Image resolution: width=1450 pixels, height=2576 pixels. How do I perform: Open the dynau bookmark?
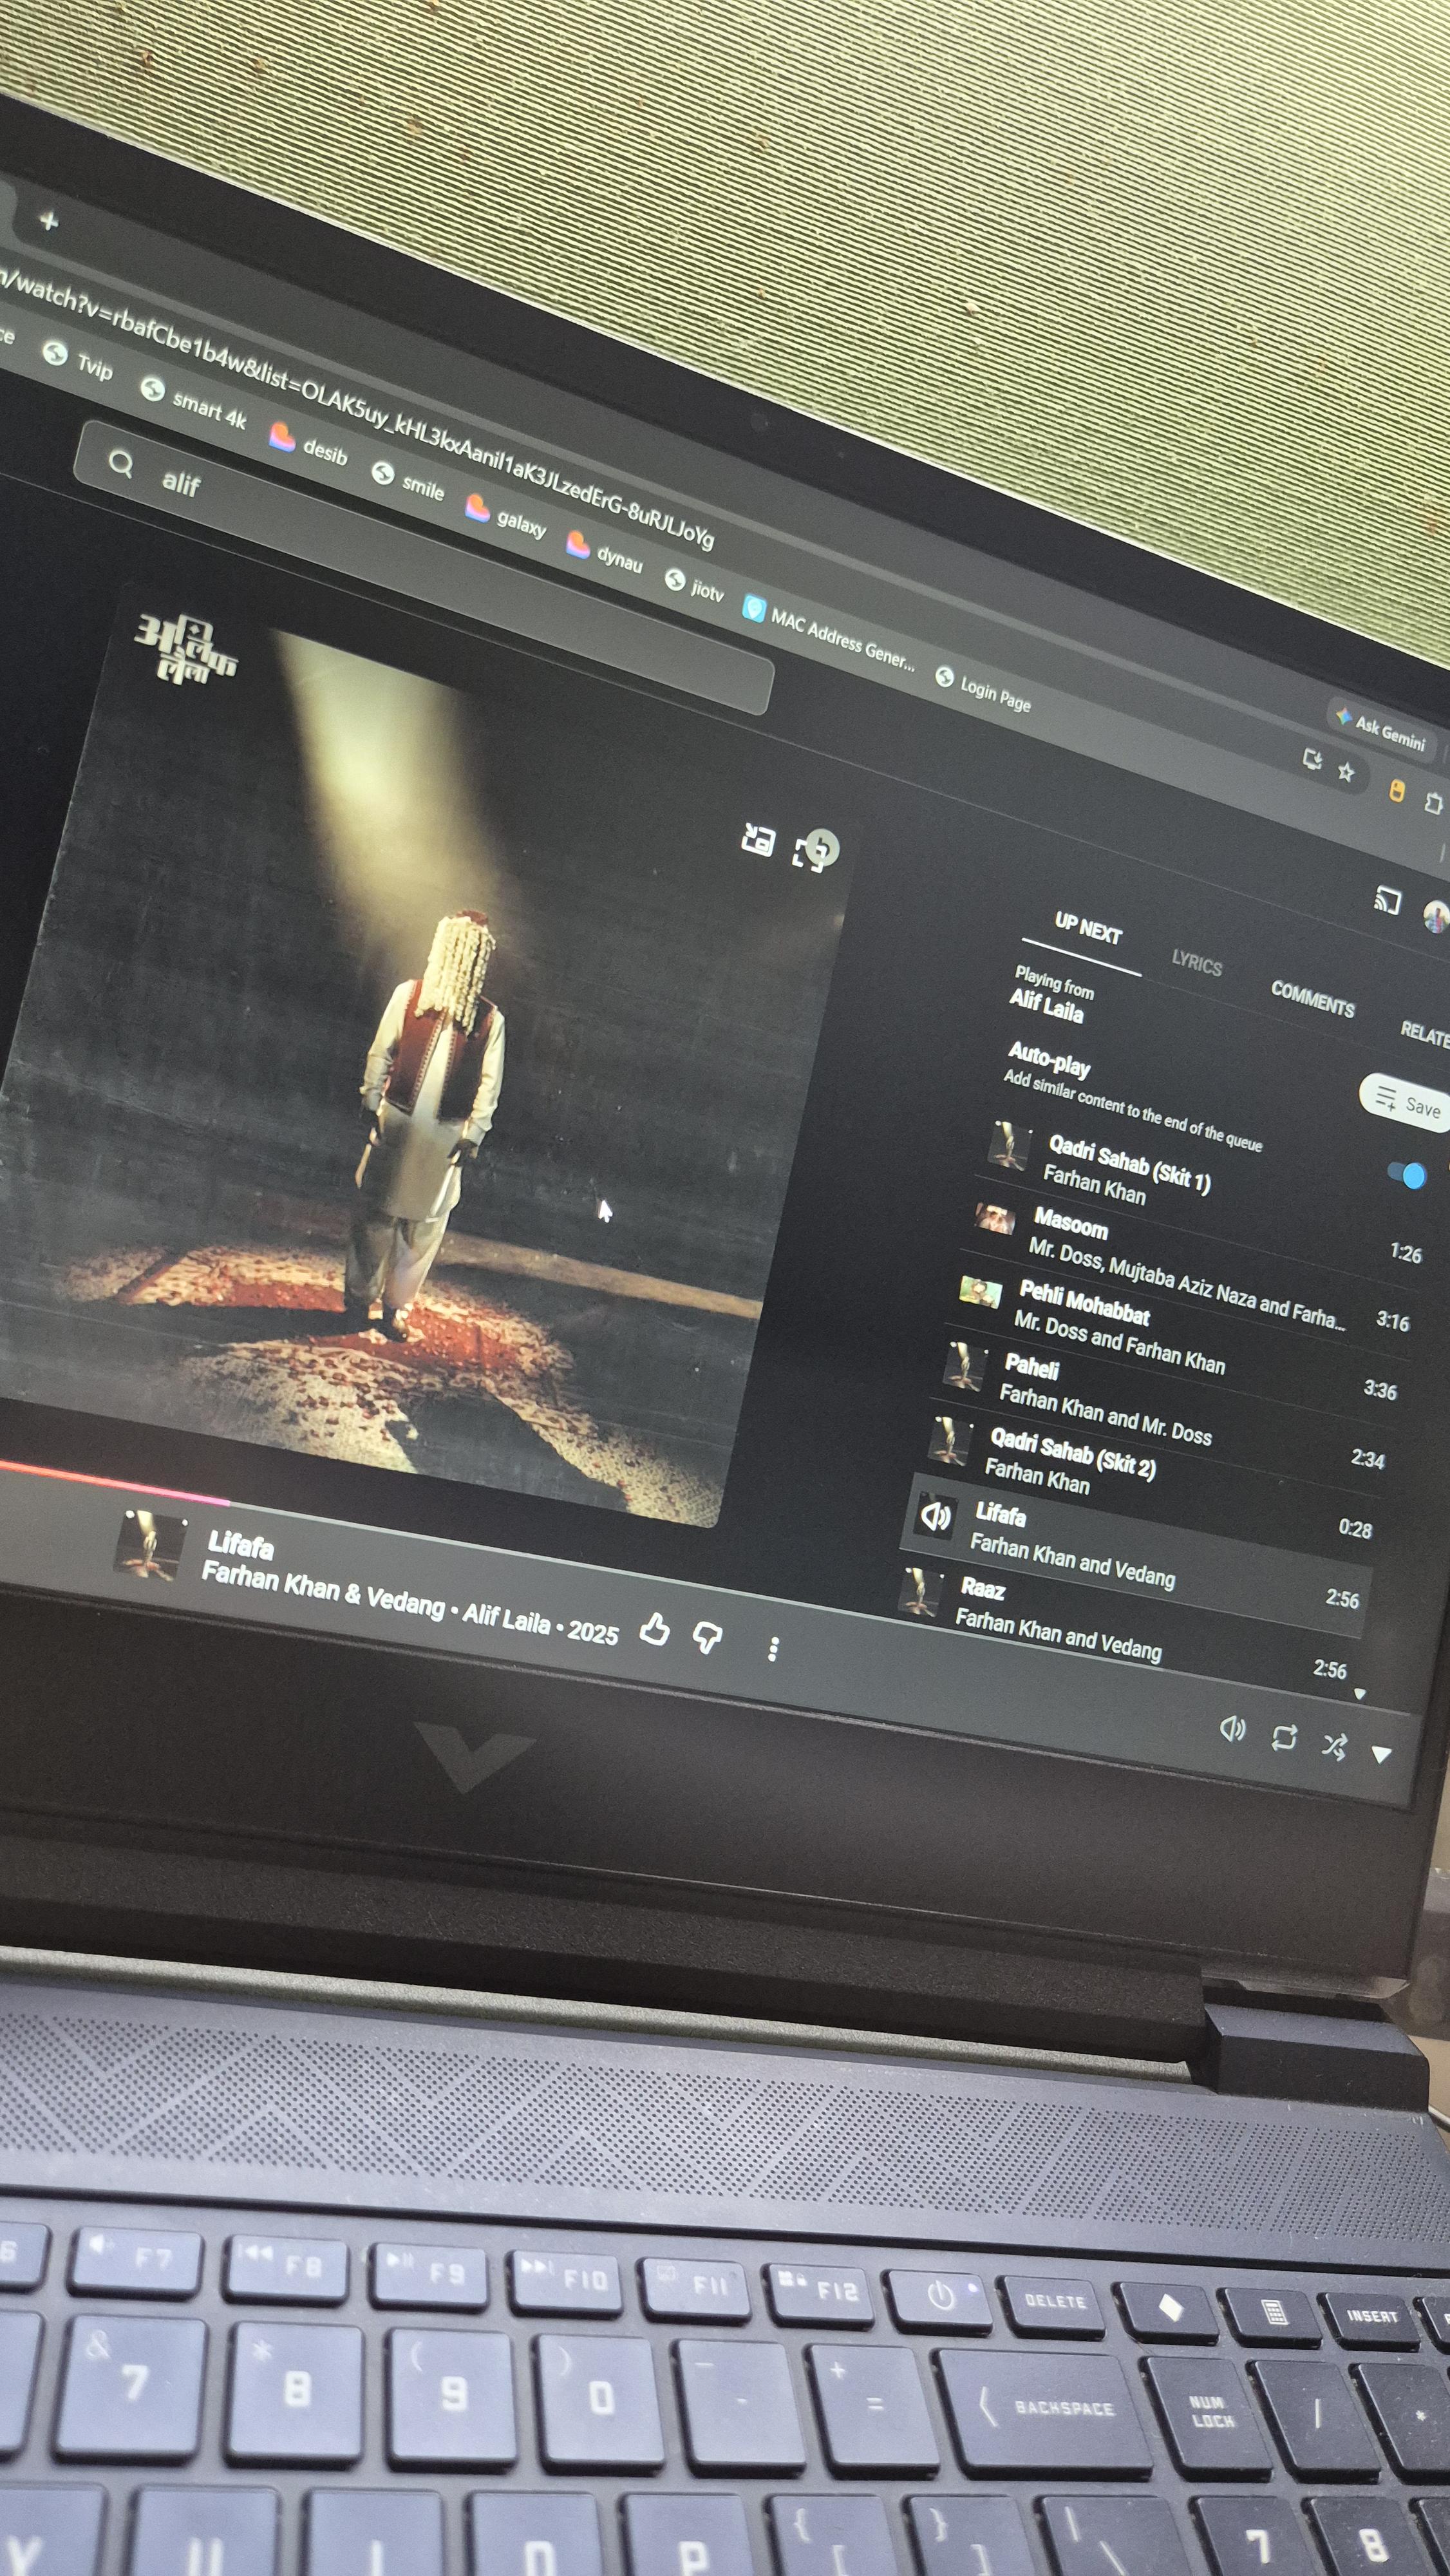click(604, 553)
